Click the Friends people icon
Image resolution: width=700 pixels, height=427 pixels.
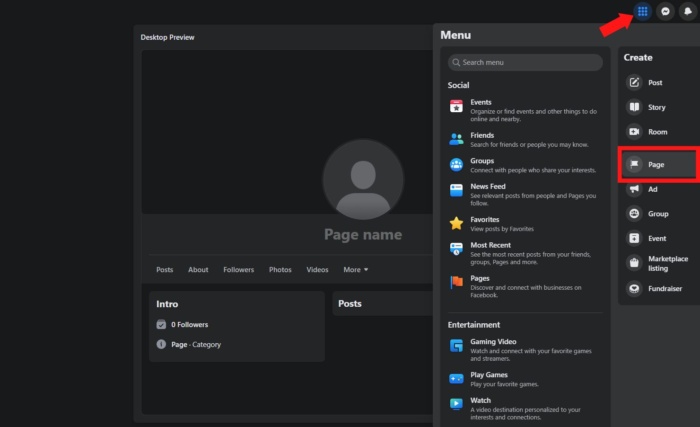click(456, 139)
